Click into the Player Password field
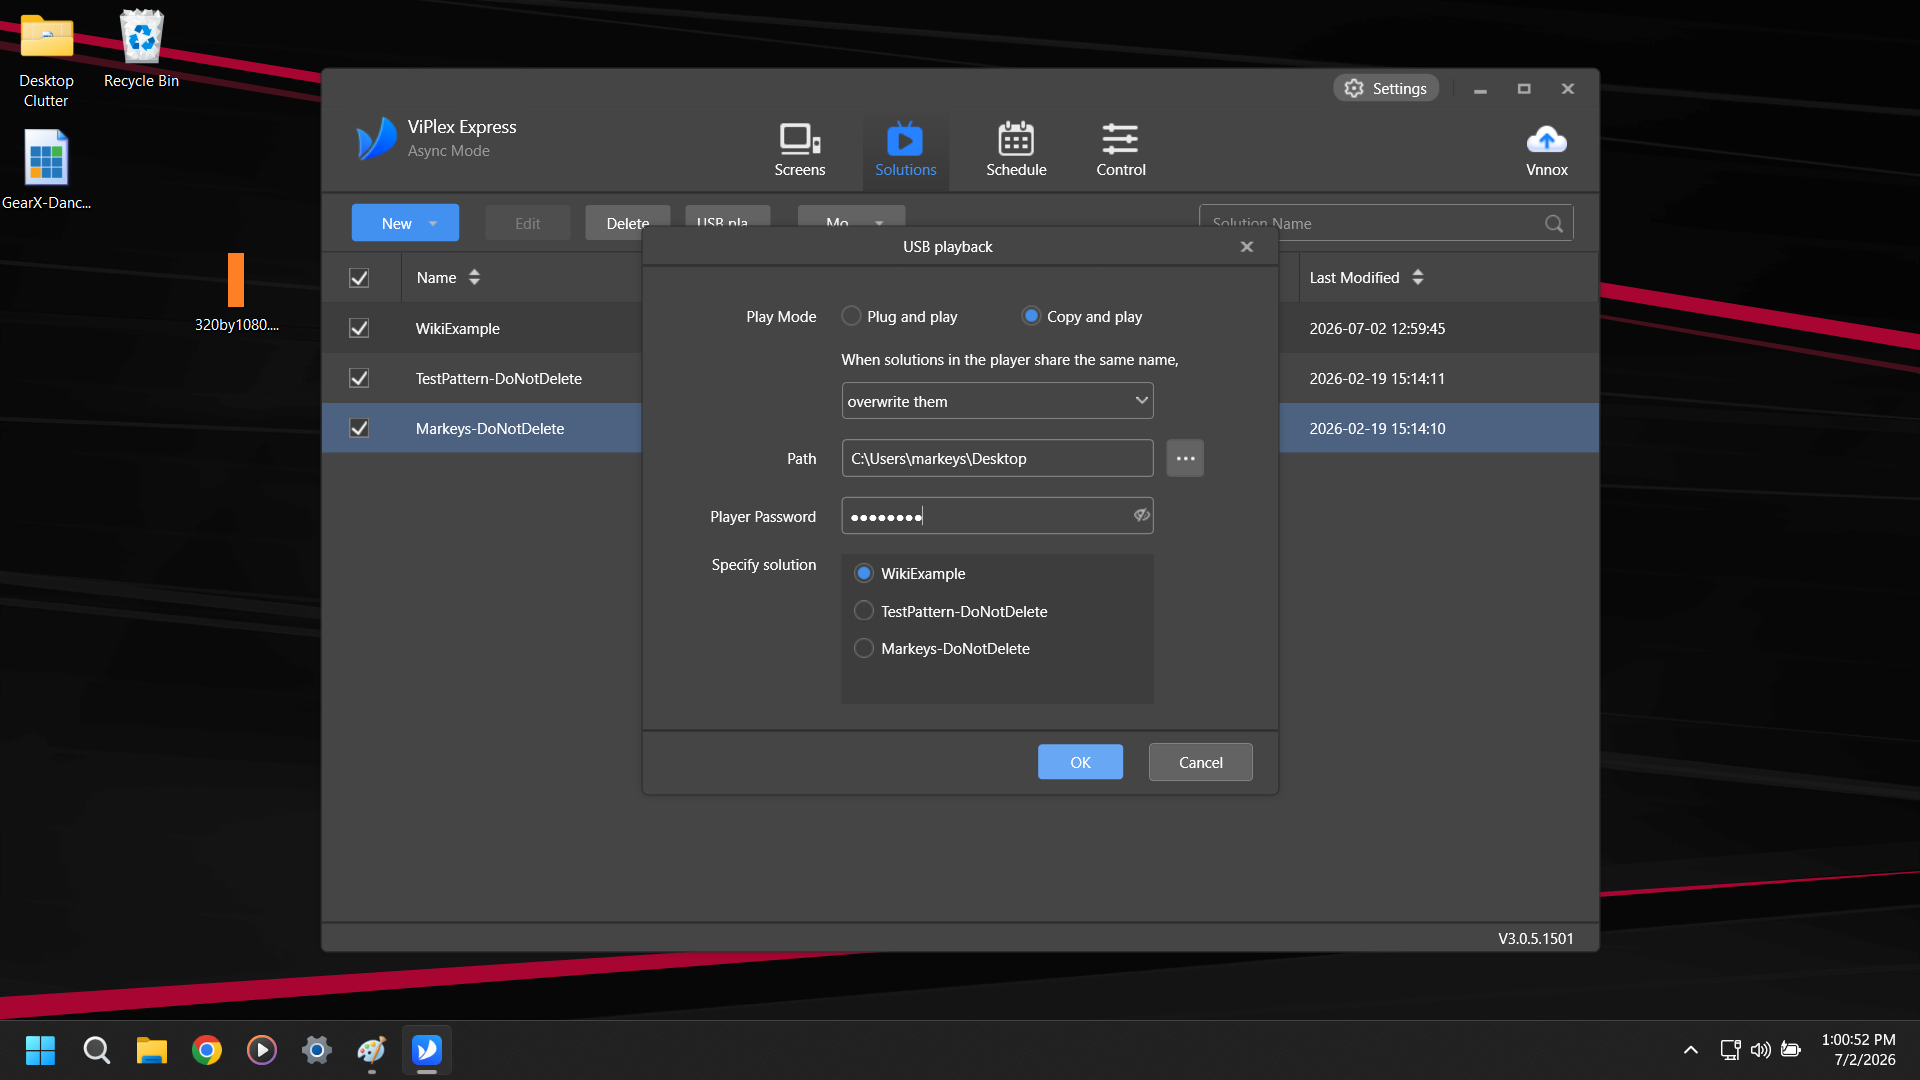 point(997,516)
